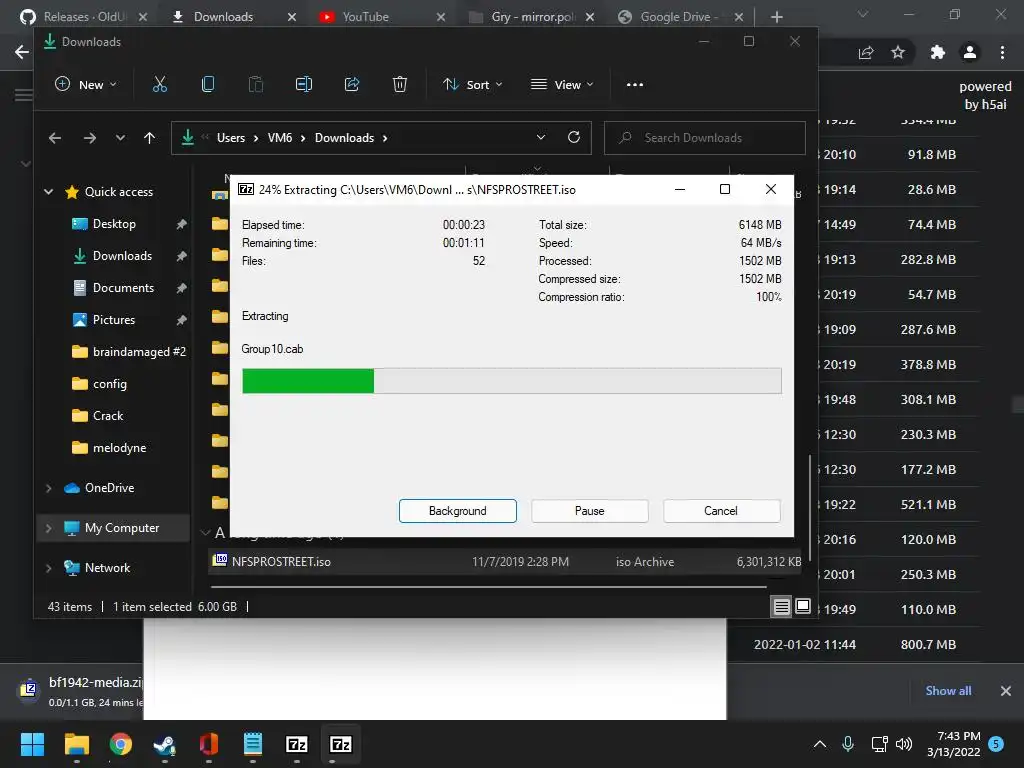Switch to large thumbnails view icon in status bar
The width and height of the screenshot is (1024, 768).
click(803, 606)
